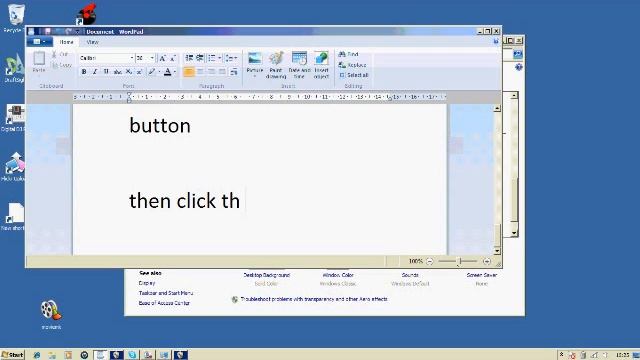
Task: Open the WordPad application menu button
Action: (x=39, y=42)
